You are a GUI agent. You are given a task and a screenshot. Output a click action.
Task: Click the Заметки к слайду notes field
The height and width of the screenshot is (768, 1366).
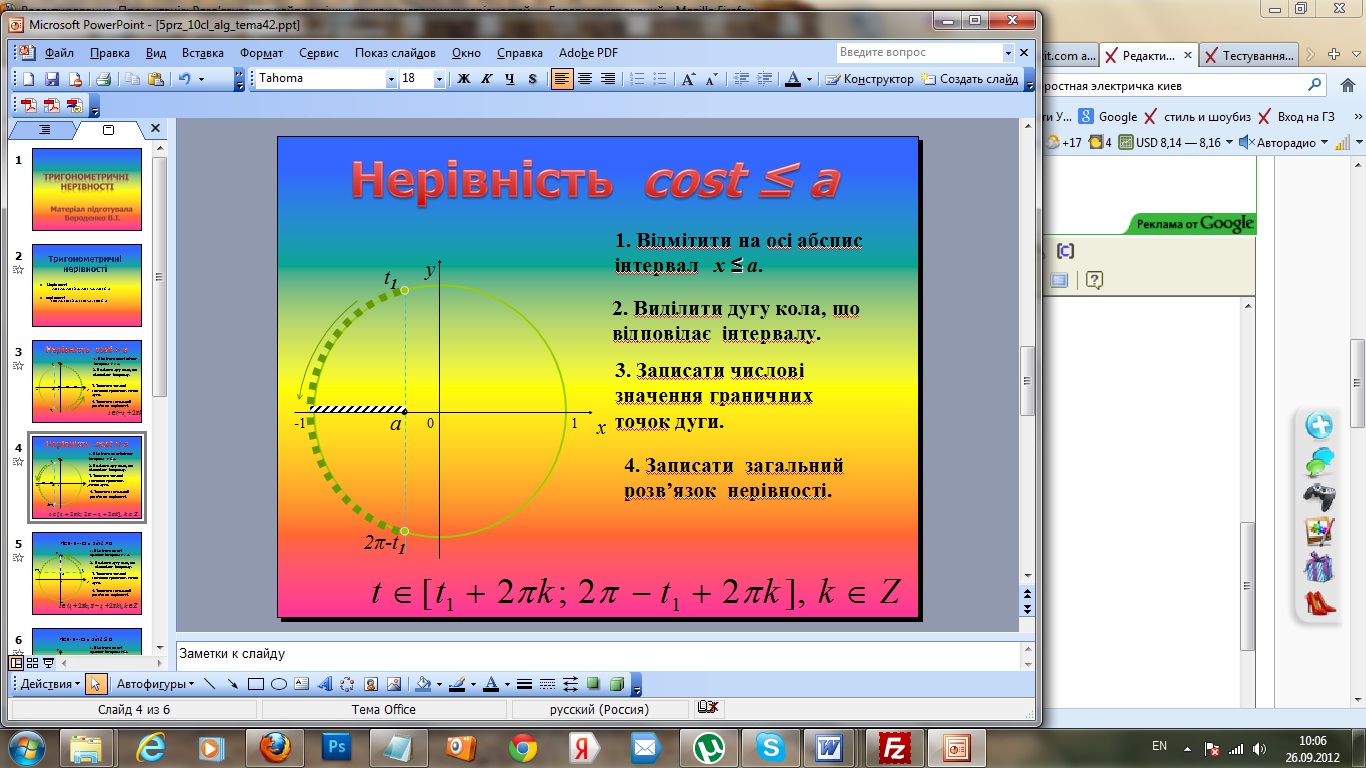[x=597, y=655]
